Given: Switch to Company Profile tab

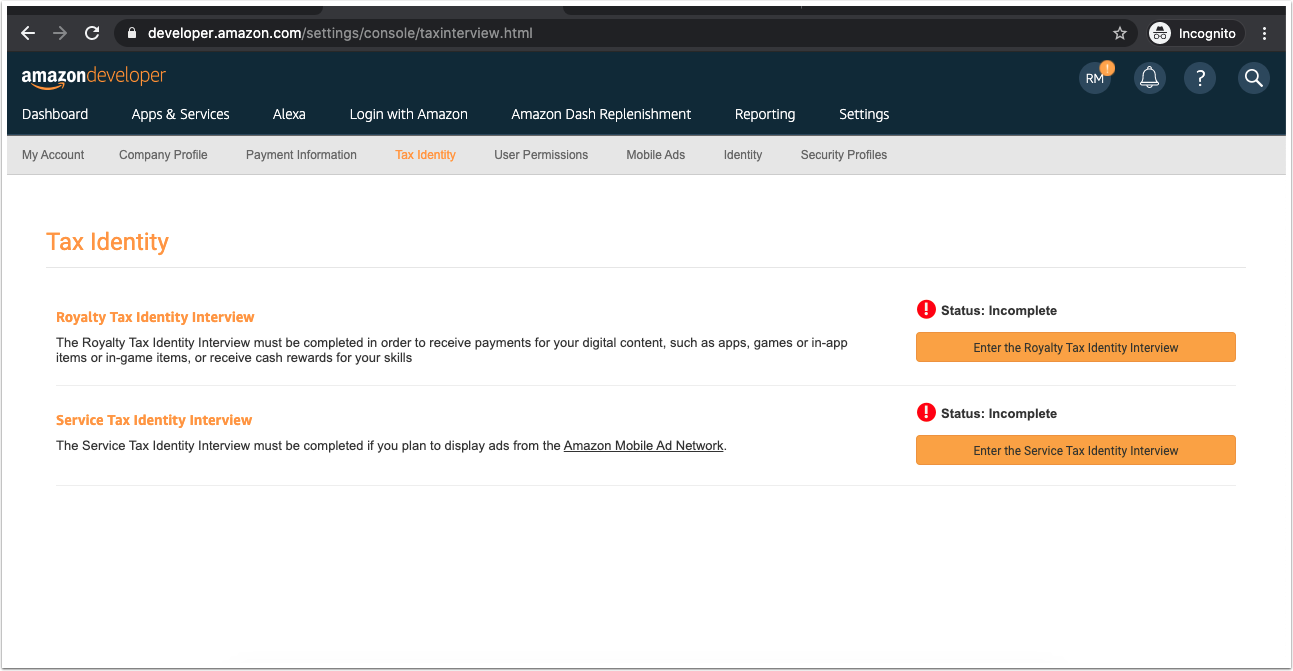Looking at the screenshot, I should (163, 155).
